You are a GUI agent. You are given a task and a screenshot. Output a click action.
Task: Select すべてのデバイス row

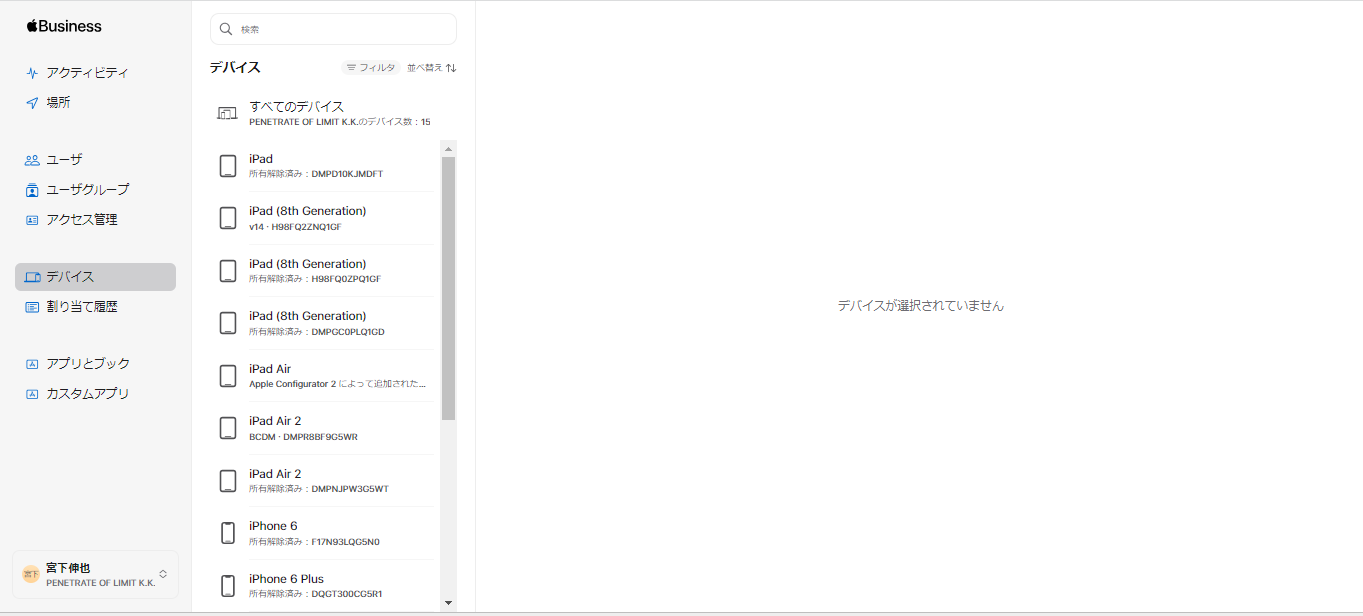[x=333, y=113]
